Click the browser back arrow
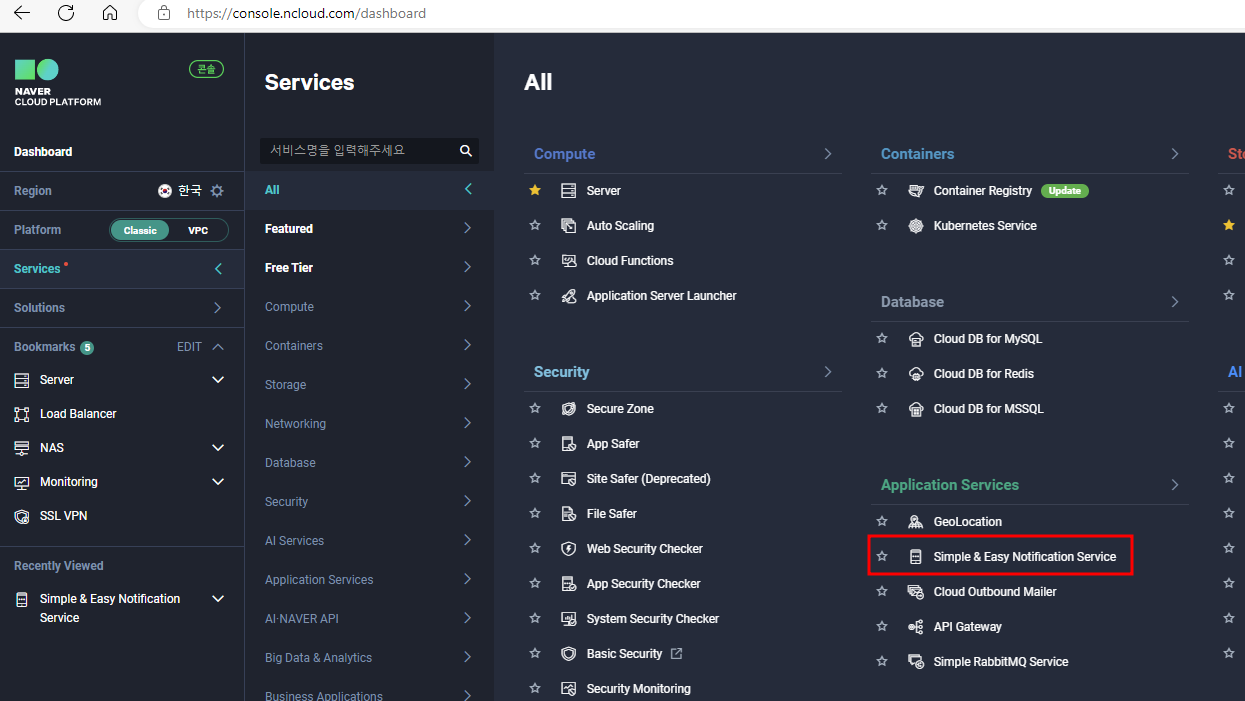 [21, 13]
